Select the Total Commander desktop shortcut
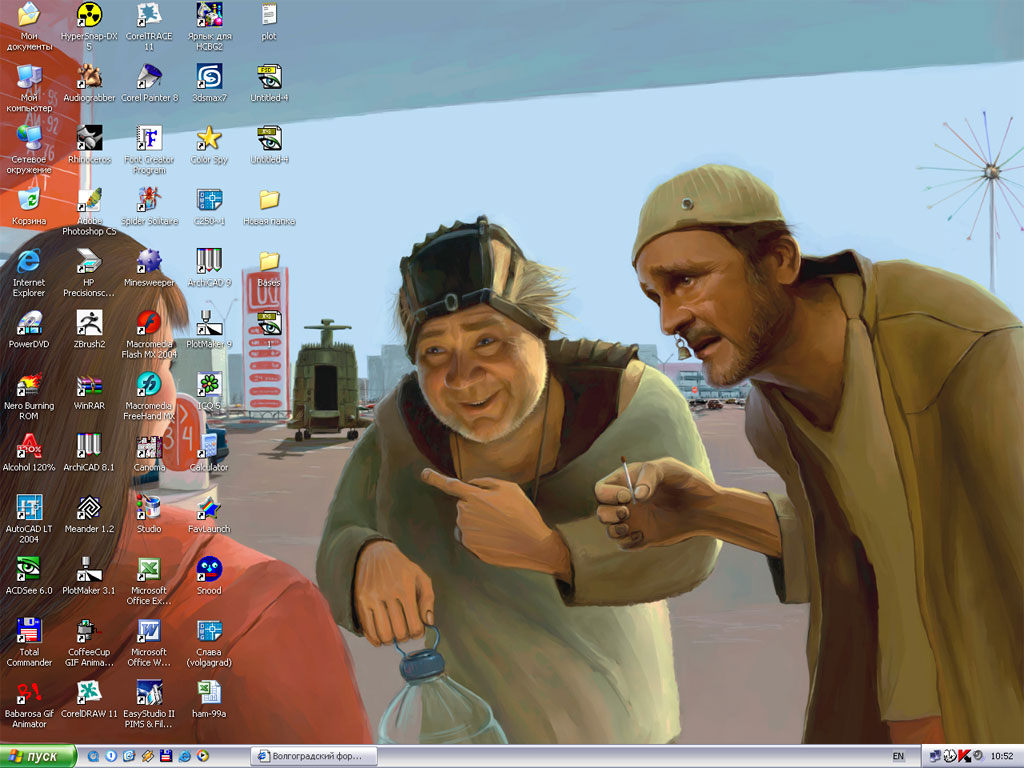This screenshot has height=768, width=1024. pos(29,631)
